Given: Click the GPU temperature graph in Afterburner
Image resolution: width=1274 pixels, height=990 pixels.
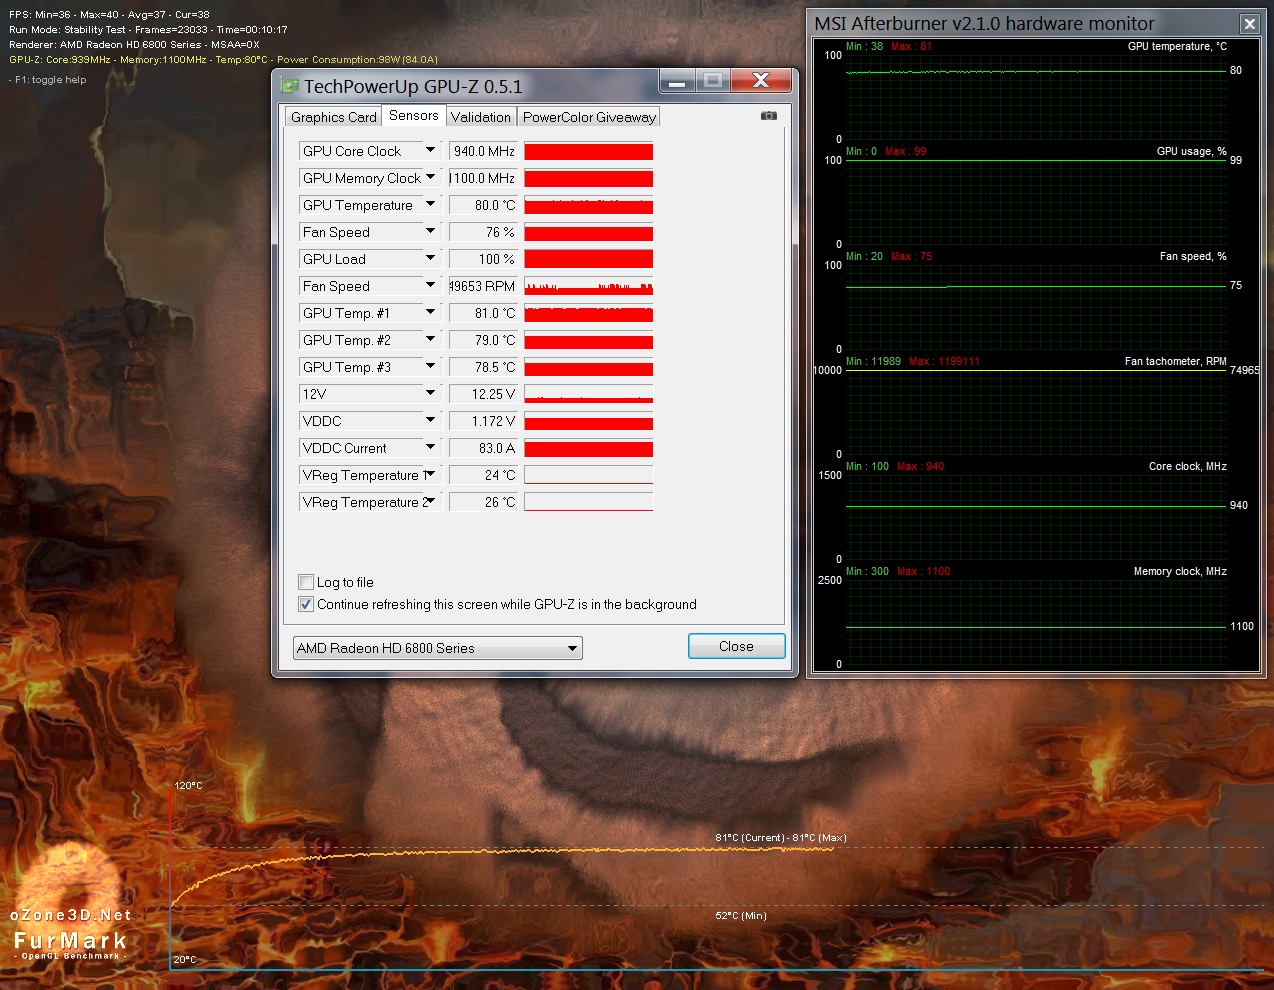Looking at the screenshot, I should (1036, 97).
